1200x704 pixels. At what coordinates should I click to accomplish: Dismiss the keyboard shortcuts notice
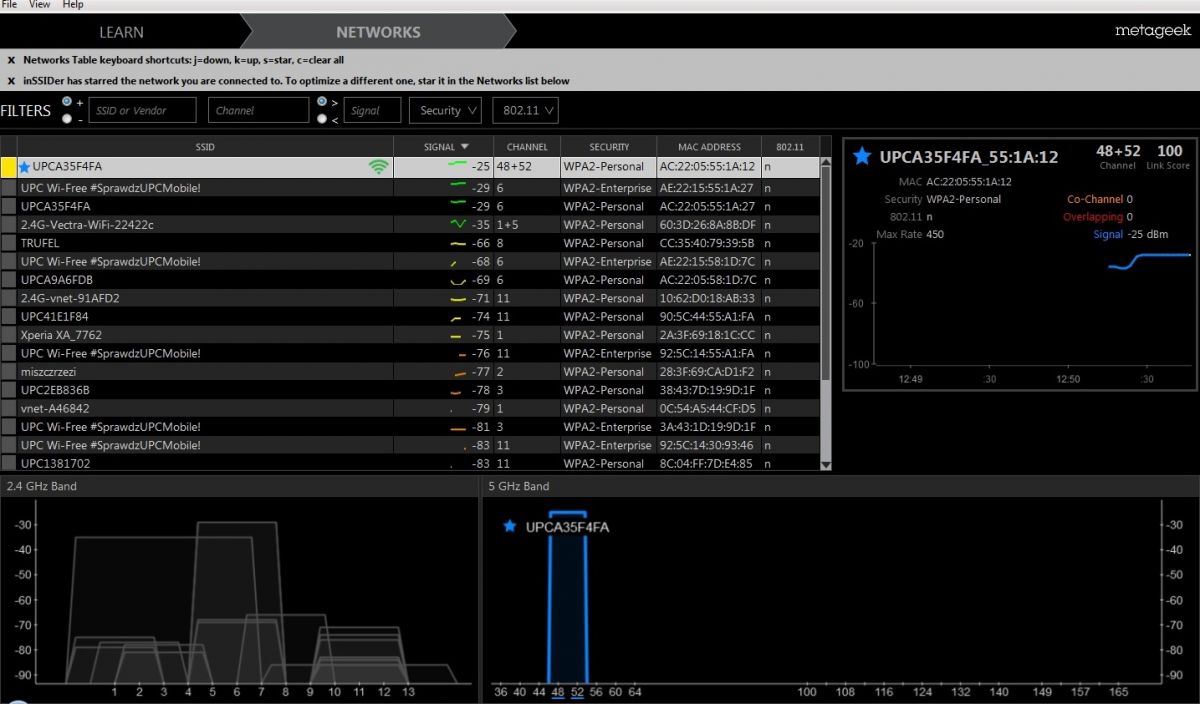click(11, 60)
